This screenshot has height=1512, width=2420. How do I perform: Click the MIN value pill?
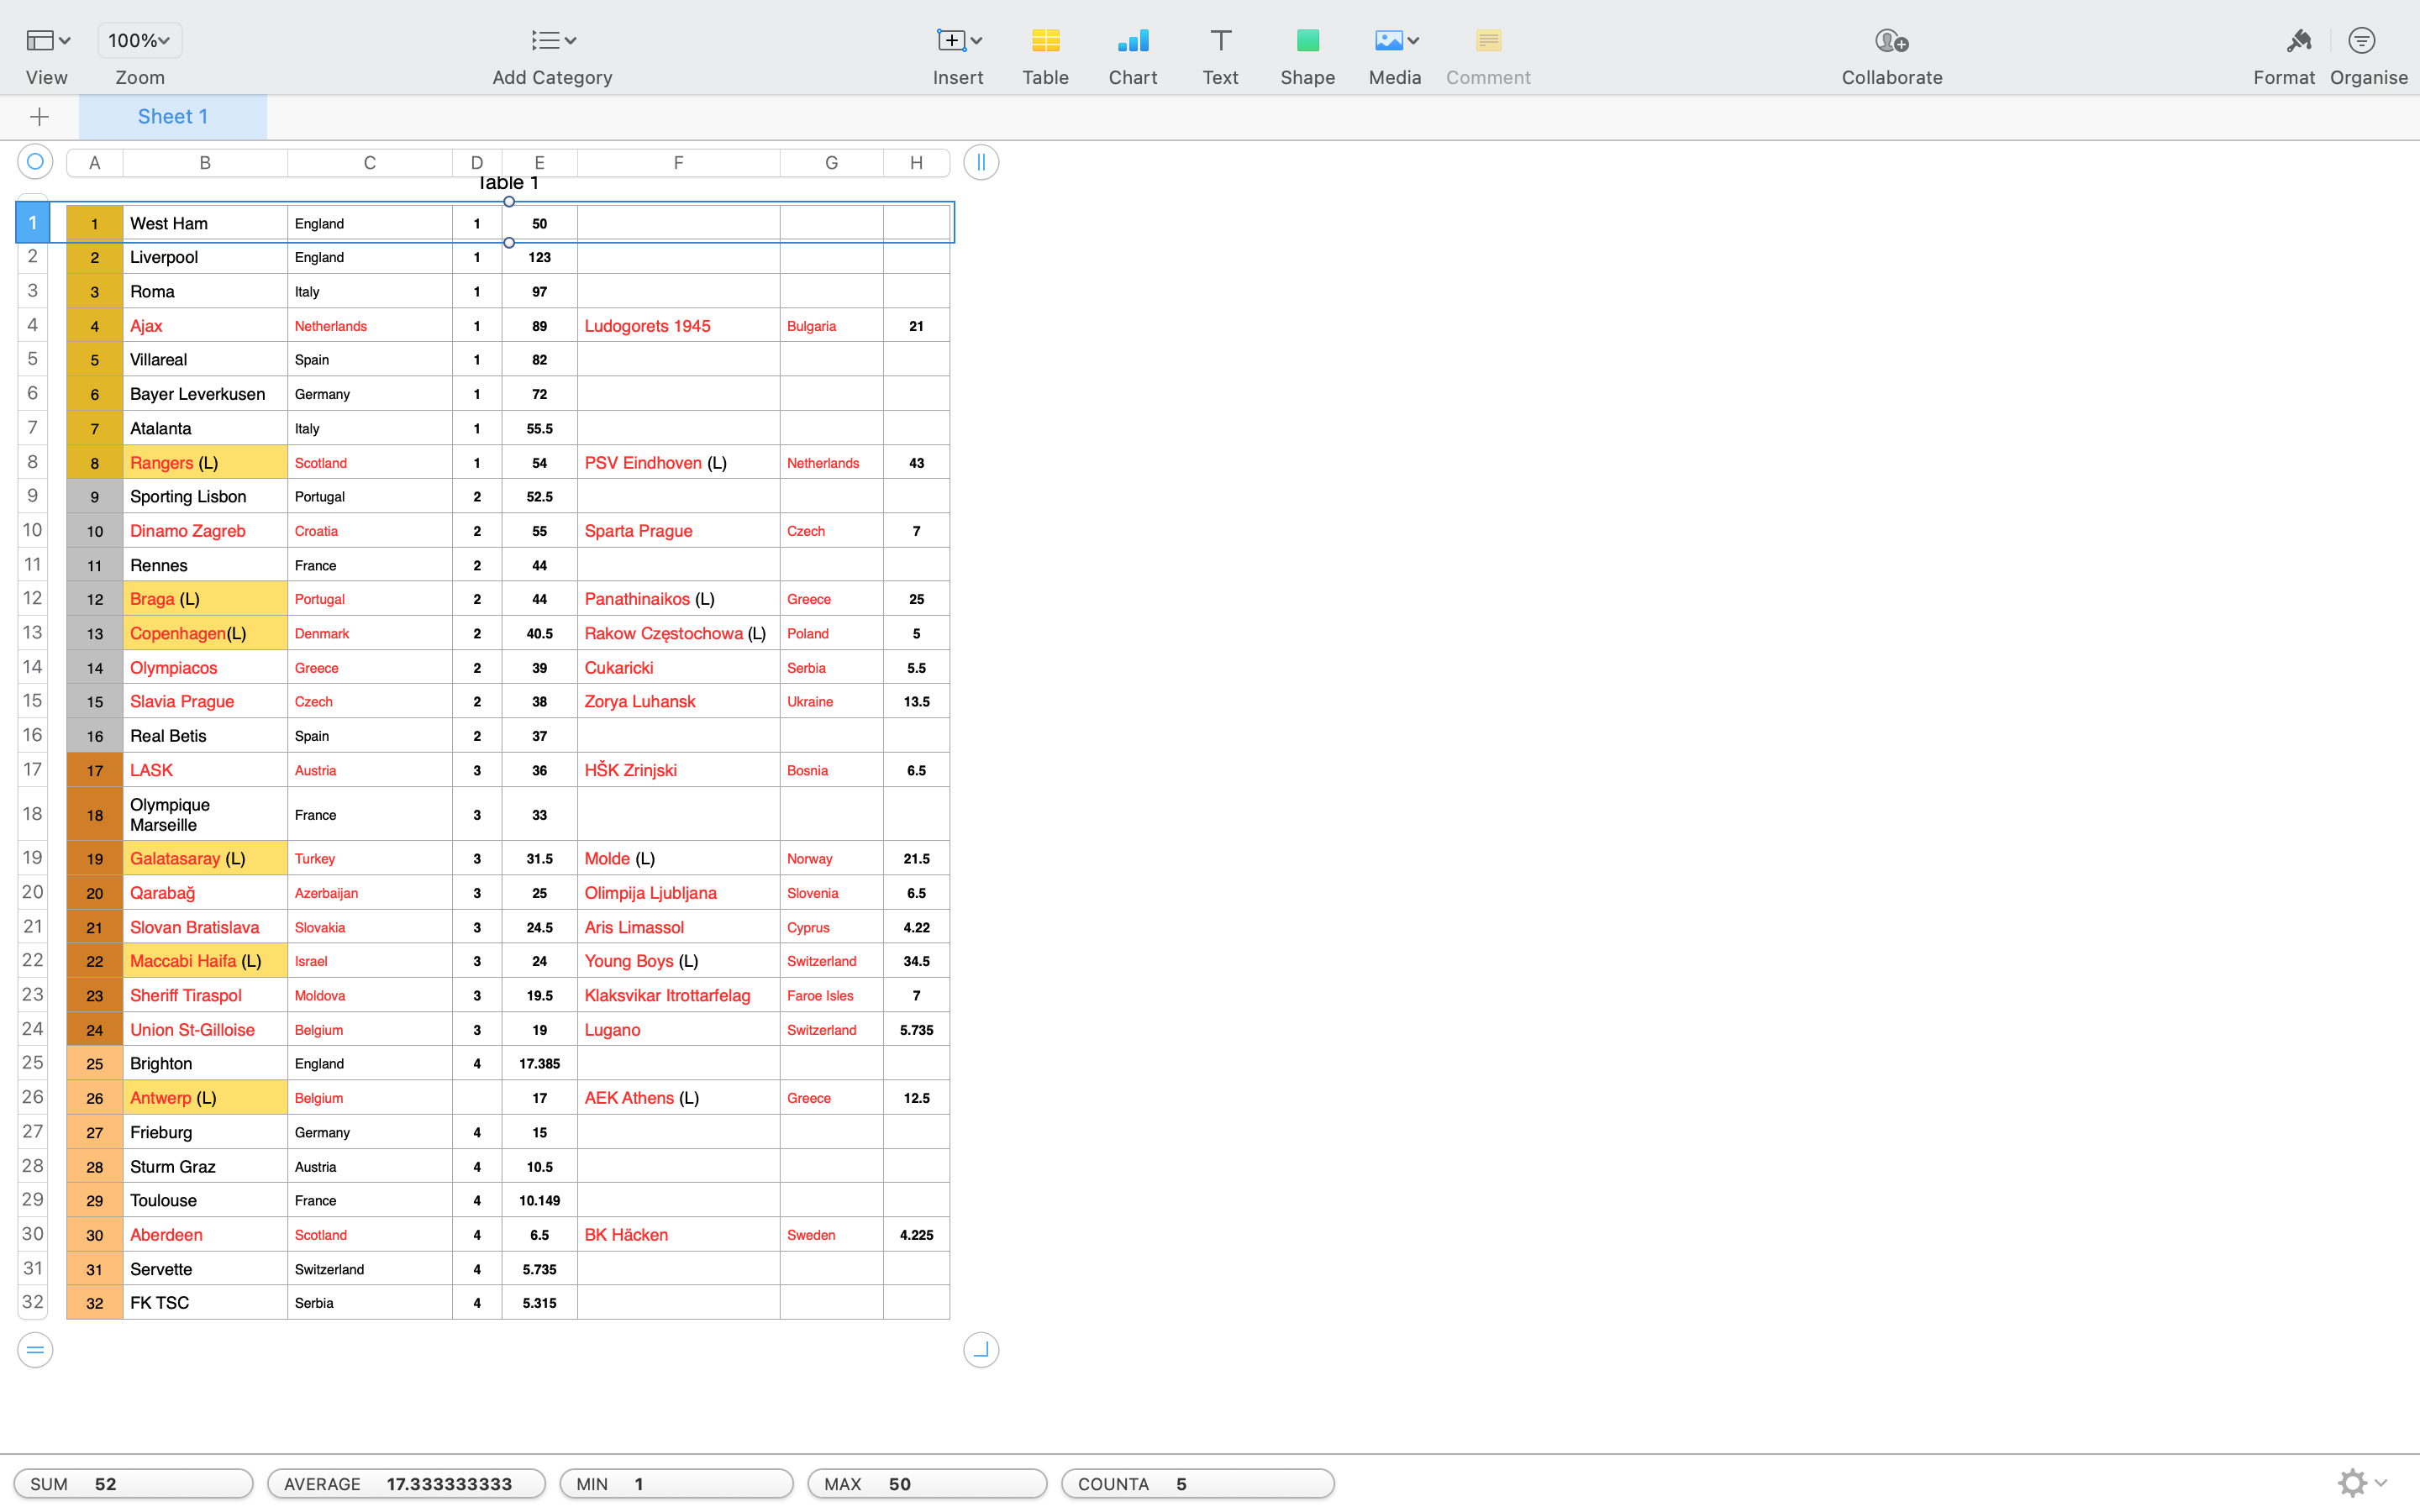pos(676,1484)
